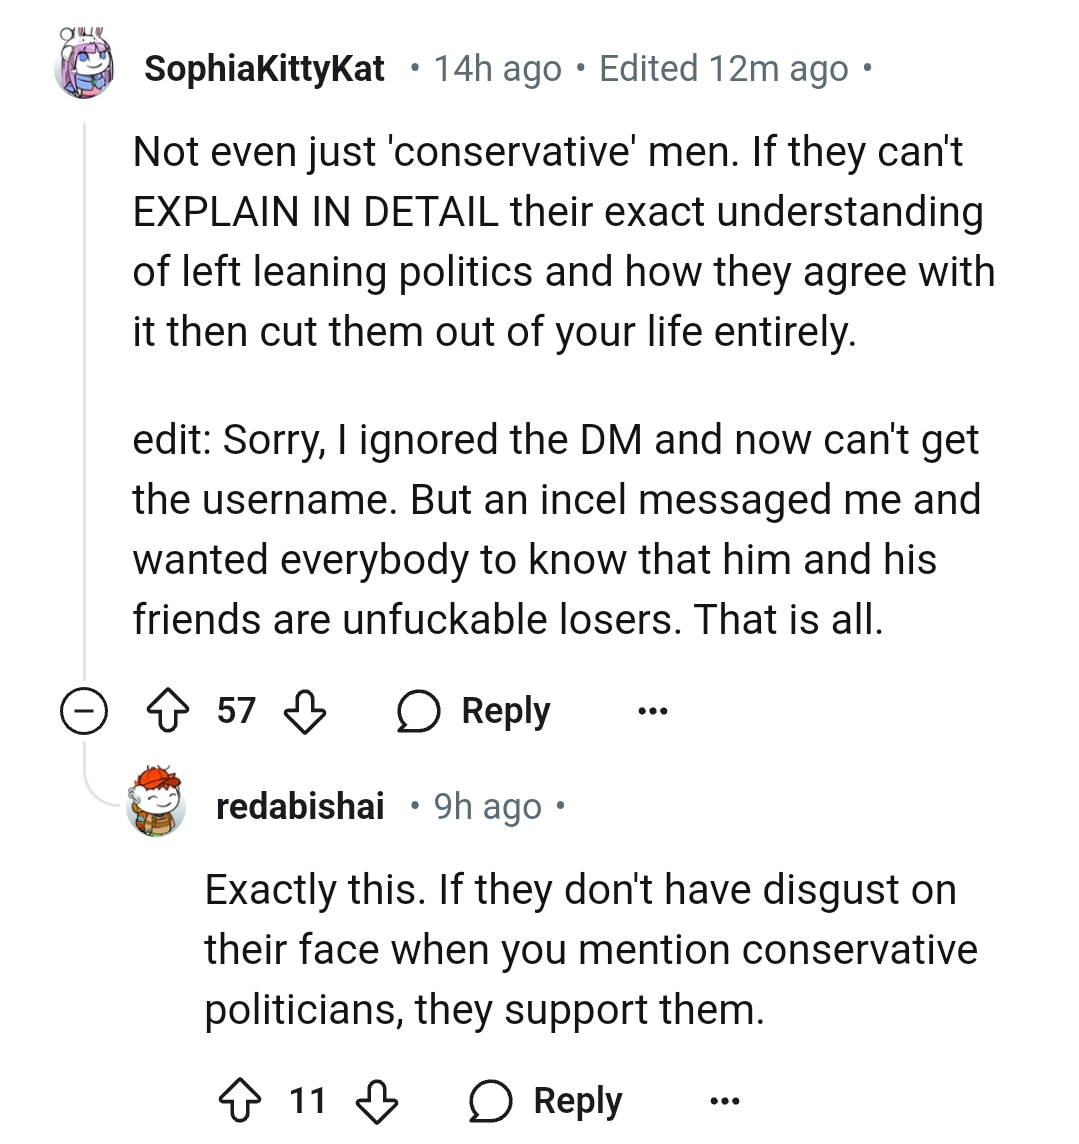
Task: Click the 14h ago timestamp
Action: click(x=497, y=69)
